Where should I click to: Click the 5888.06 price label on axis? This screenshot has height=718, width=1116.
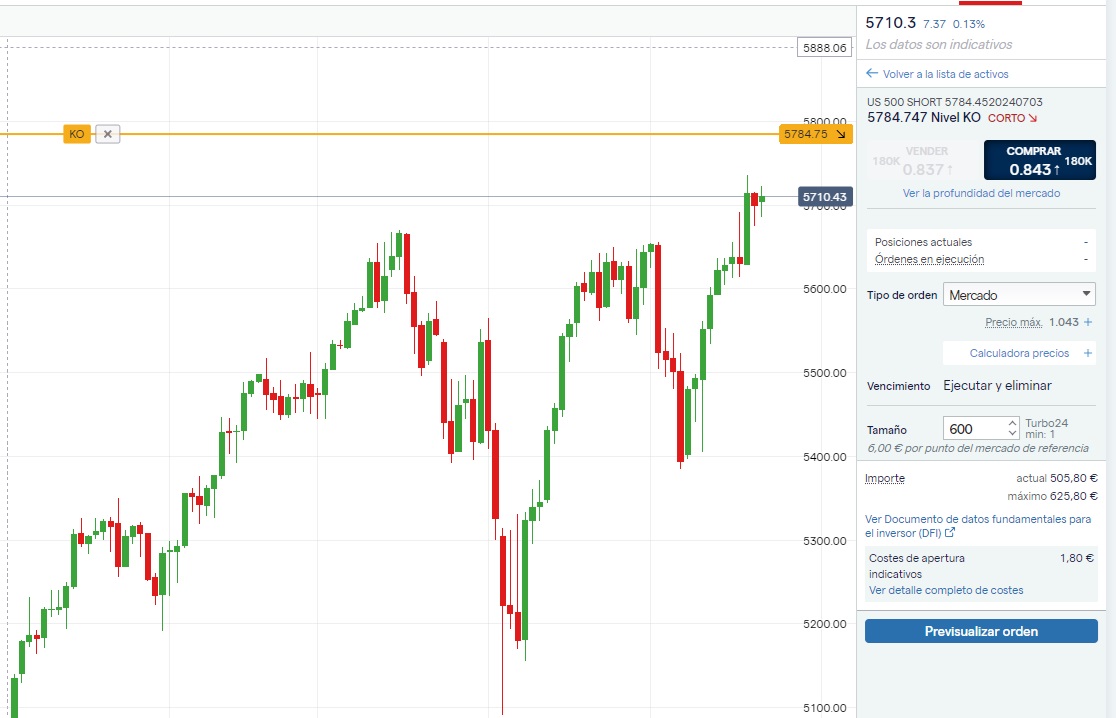pos(824,48)
